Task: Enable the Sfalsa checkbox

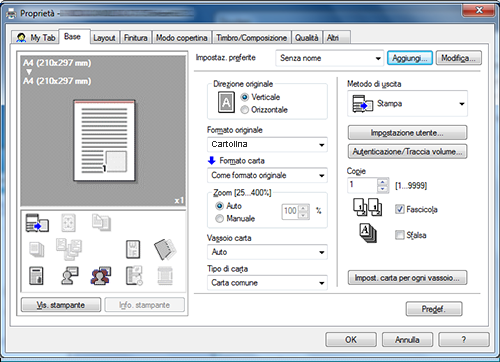Action: coord(399,235)
